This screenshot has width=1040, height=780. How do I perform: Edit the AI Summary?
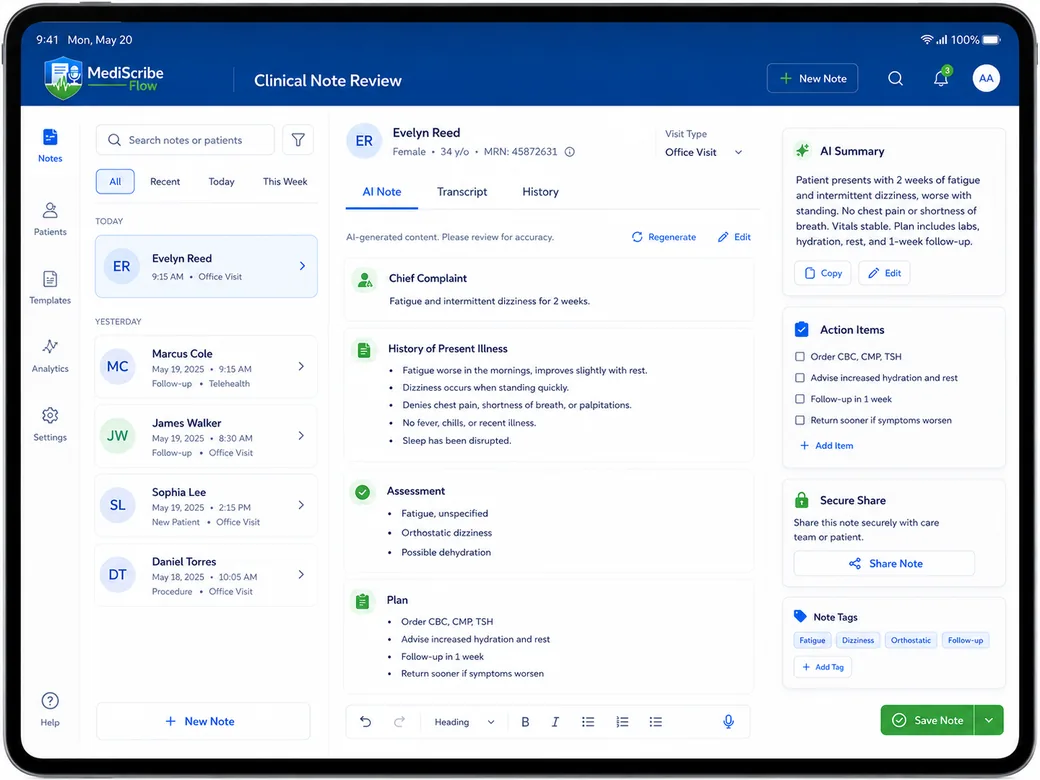(884, 273)
